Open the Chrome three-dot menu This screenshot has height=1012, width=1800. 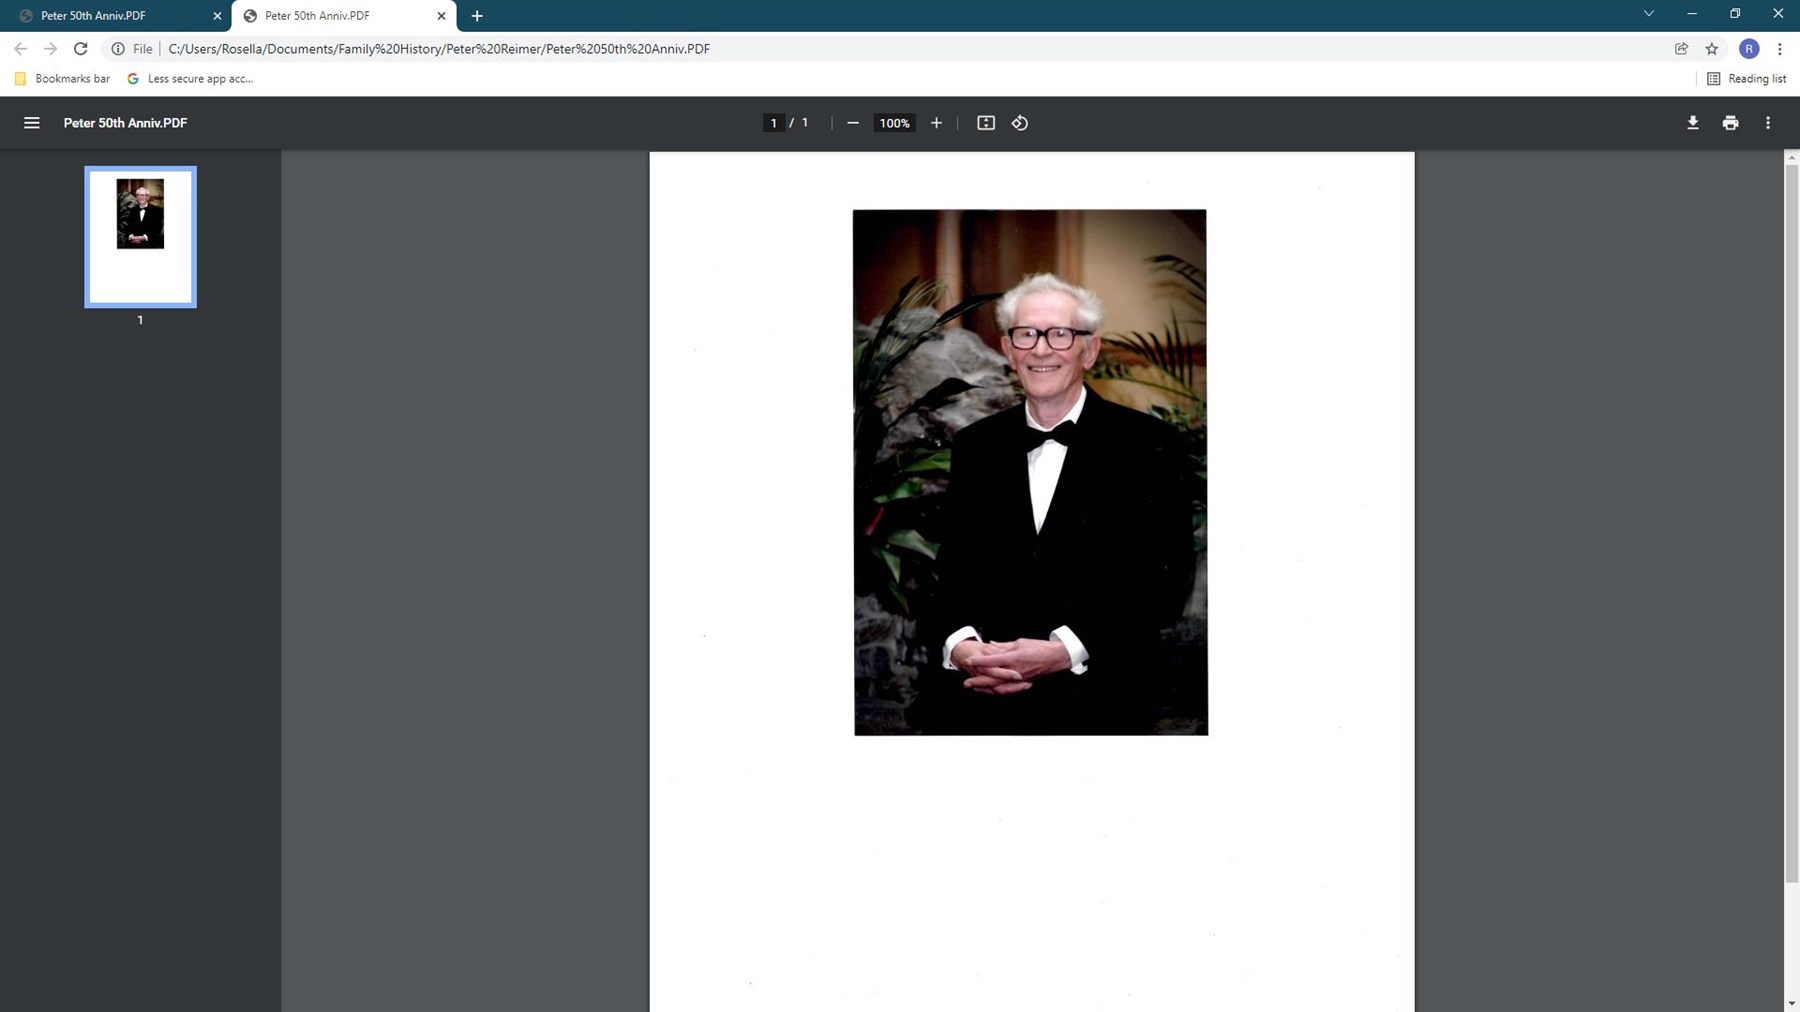tap(1779, 49)
